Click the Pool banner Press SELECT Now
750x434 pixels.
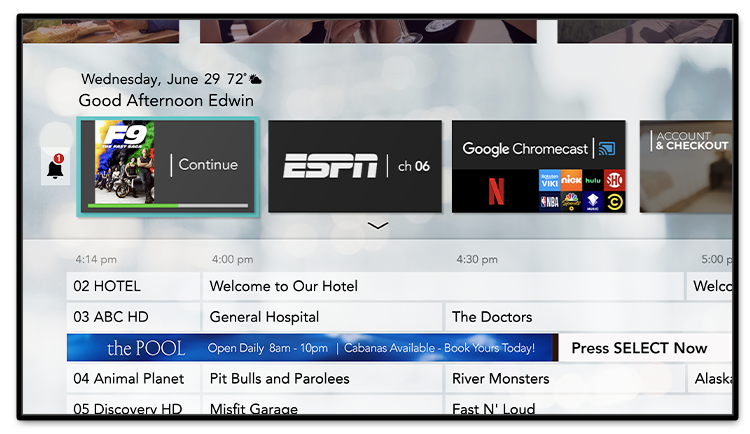point(639,348)
